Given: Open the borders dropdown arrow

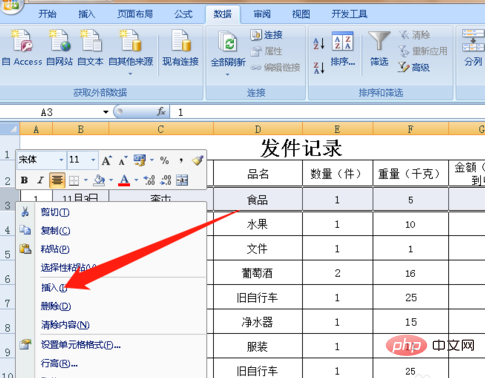Looking at the screenshot, I should [86, 180].
